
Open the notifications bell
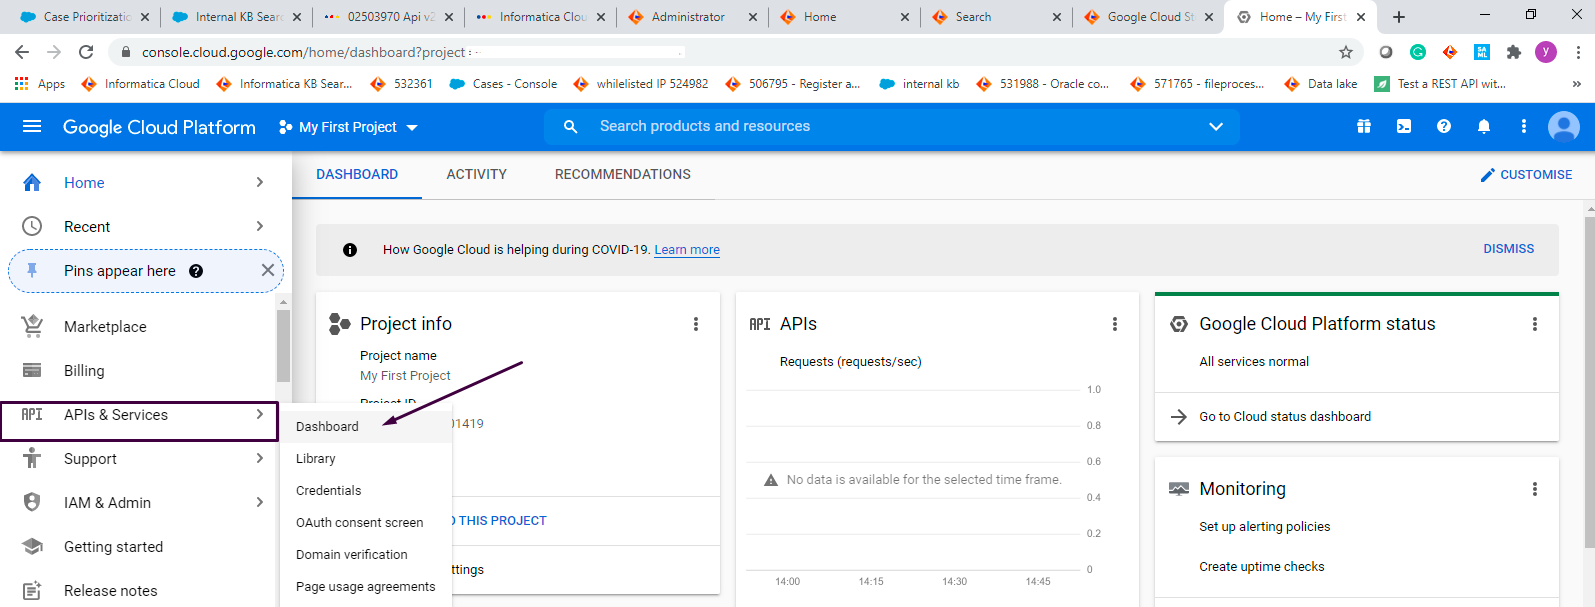coord(1484,126)
